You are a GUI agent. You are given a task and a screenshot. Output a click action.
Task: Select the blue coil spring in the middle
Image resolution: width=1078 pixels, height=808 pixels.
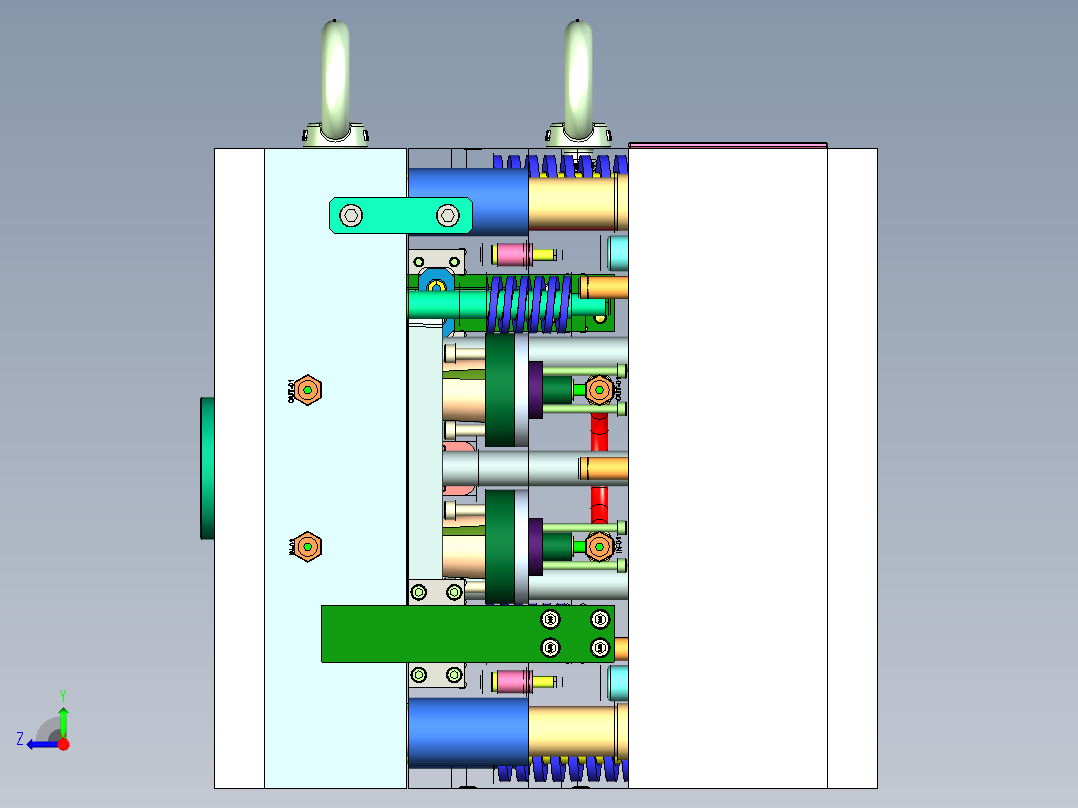click(x=529, y=304)
